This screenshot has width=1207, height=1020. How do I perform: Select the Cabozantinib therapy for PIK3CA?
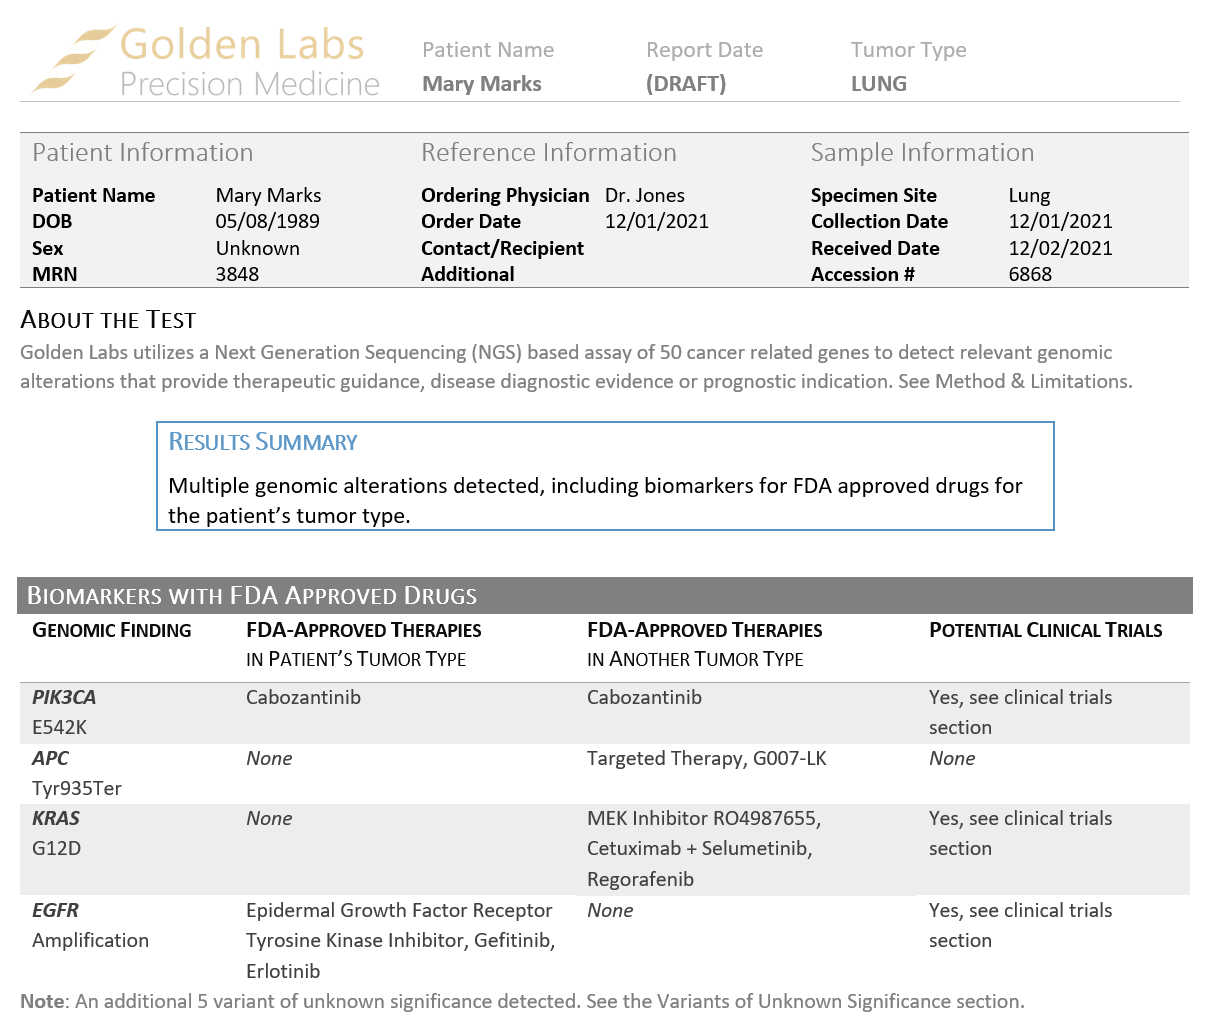pyautogui.click(x=303, y=697)
